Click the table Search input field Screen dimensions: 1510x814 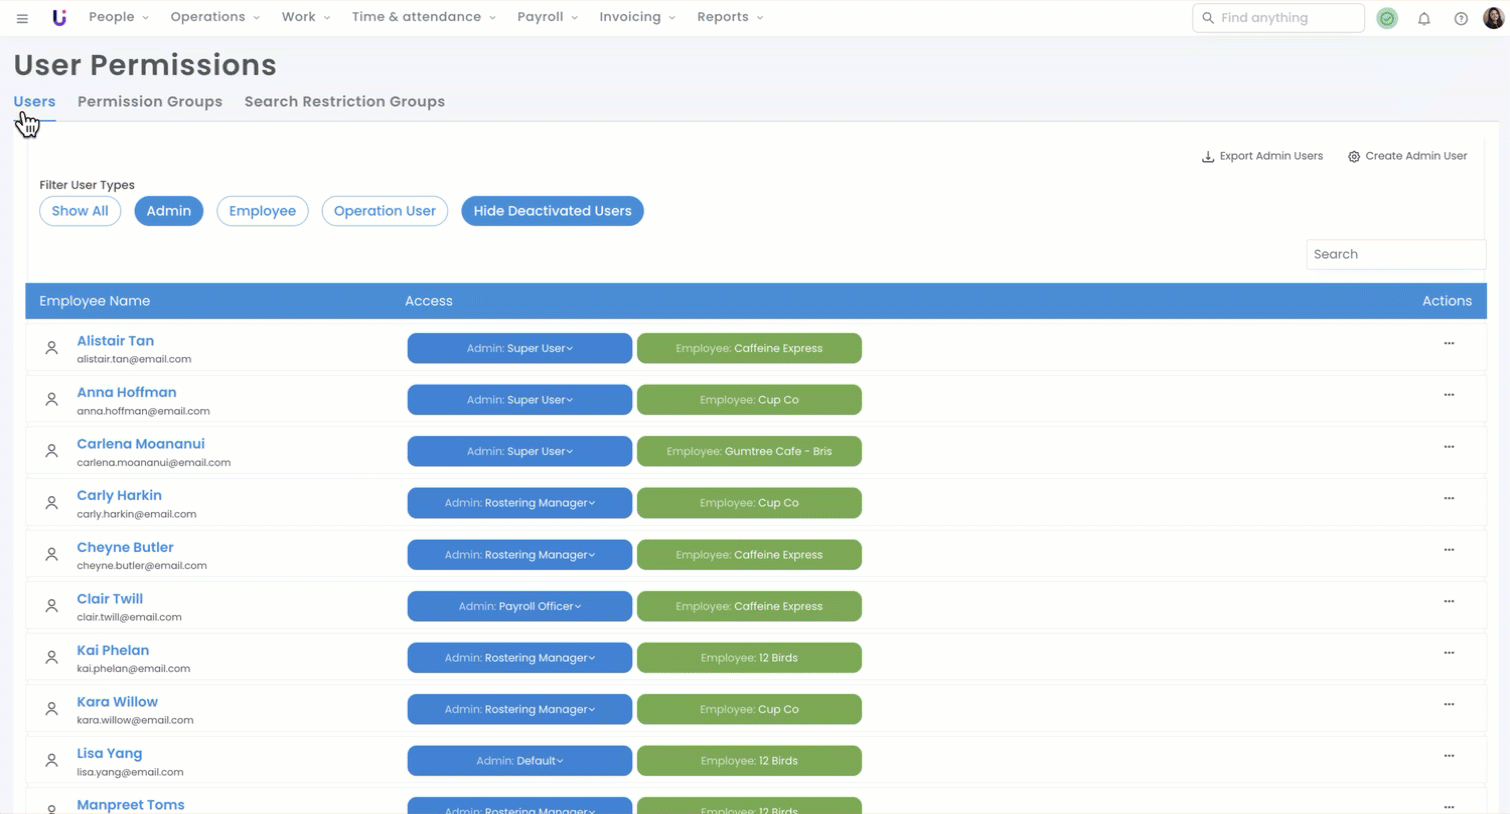coord(1395,254)
